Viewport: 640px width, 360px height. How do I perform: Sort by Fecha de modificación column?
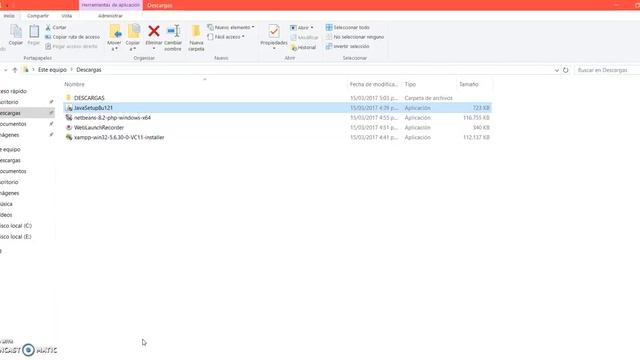[373, 84]
